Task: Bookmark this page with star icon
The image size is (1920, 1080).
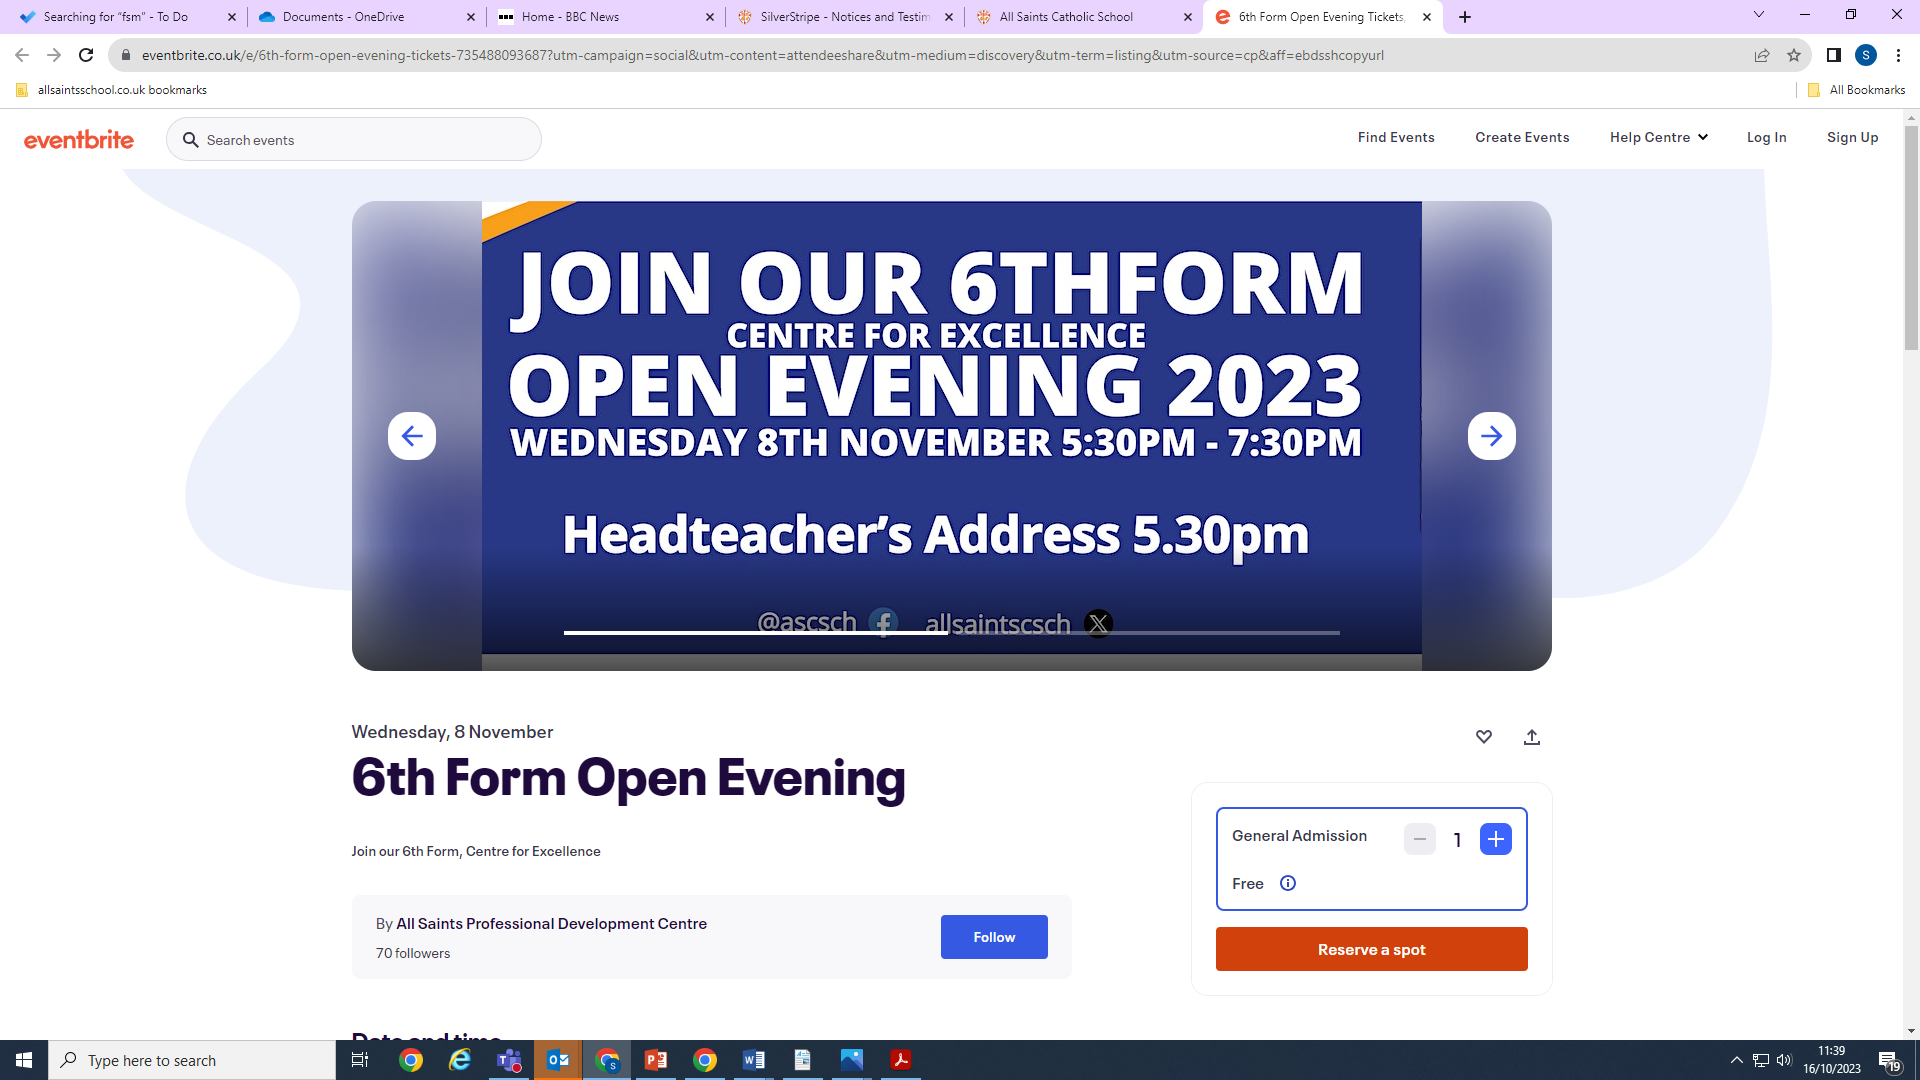Action: [x=1794, y=55]
